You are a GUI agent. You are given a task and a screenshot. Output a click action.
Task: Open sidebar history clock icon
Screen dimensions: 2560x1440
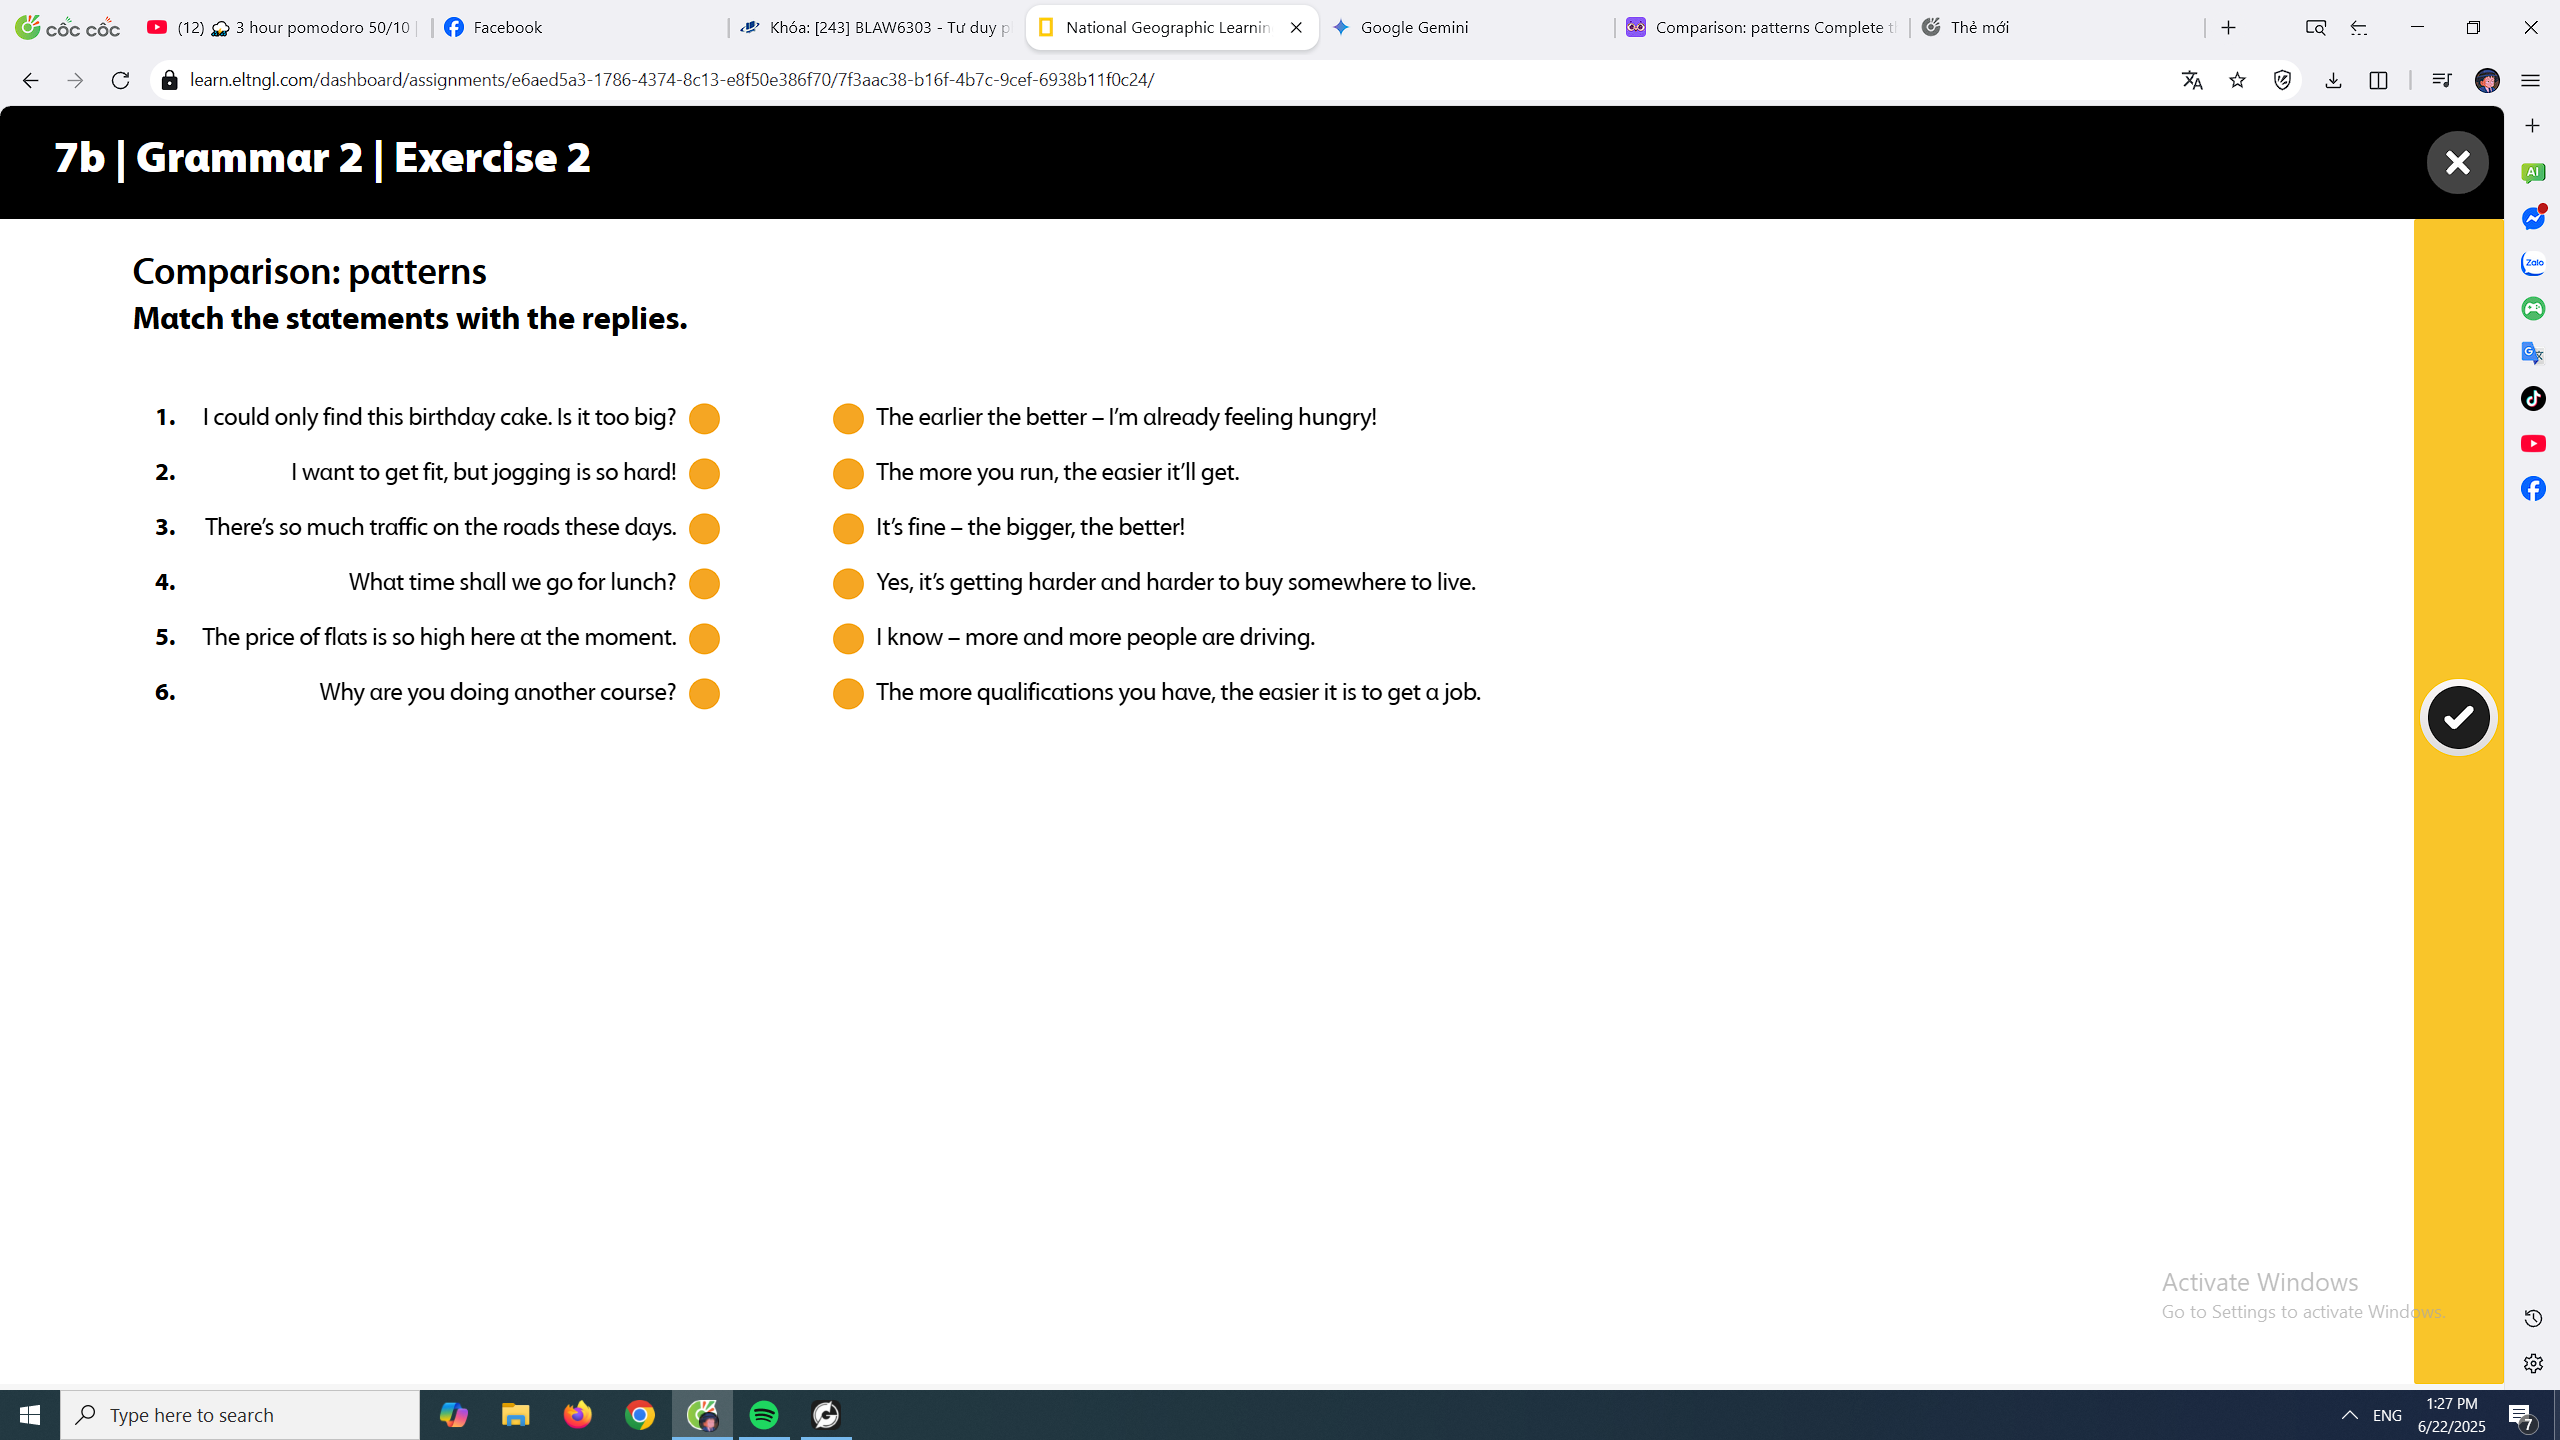tap(2533, 1318)
